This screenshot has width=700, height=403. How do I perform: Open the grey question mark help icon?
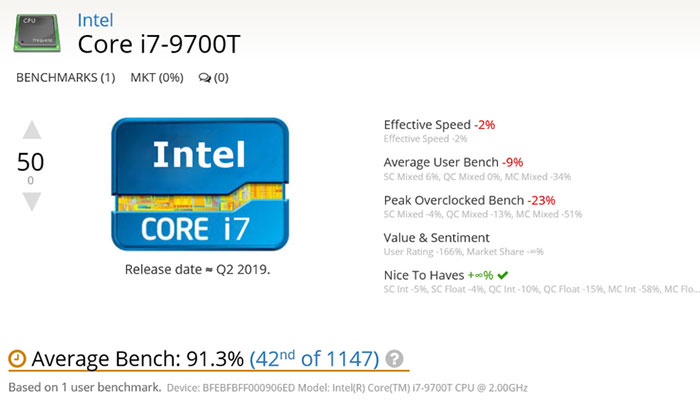click(x=394, y=359)
